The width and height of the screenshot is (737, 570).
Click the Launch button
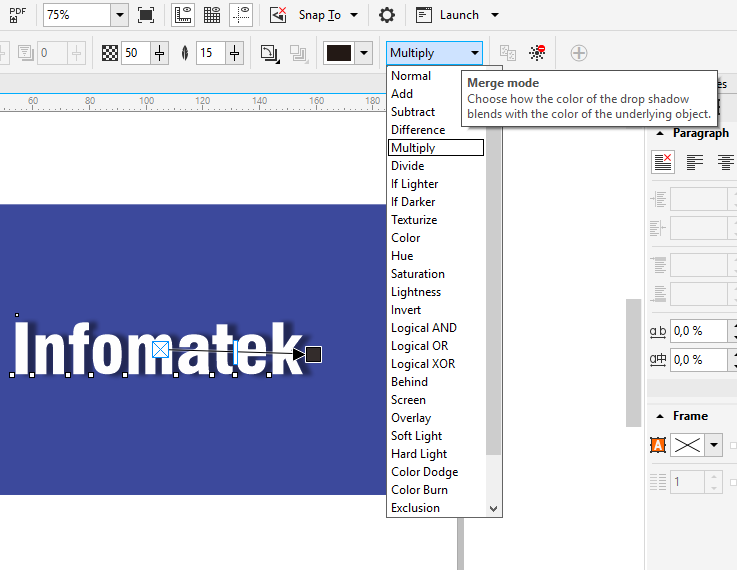(458, 15)
